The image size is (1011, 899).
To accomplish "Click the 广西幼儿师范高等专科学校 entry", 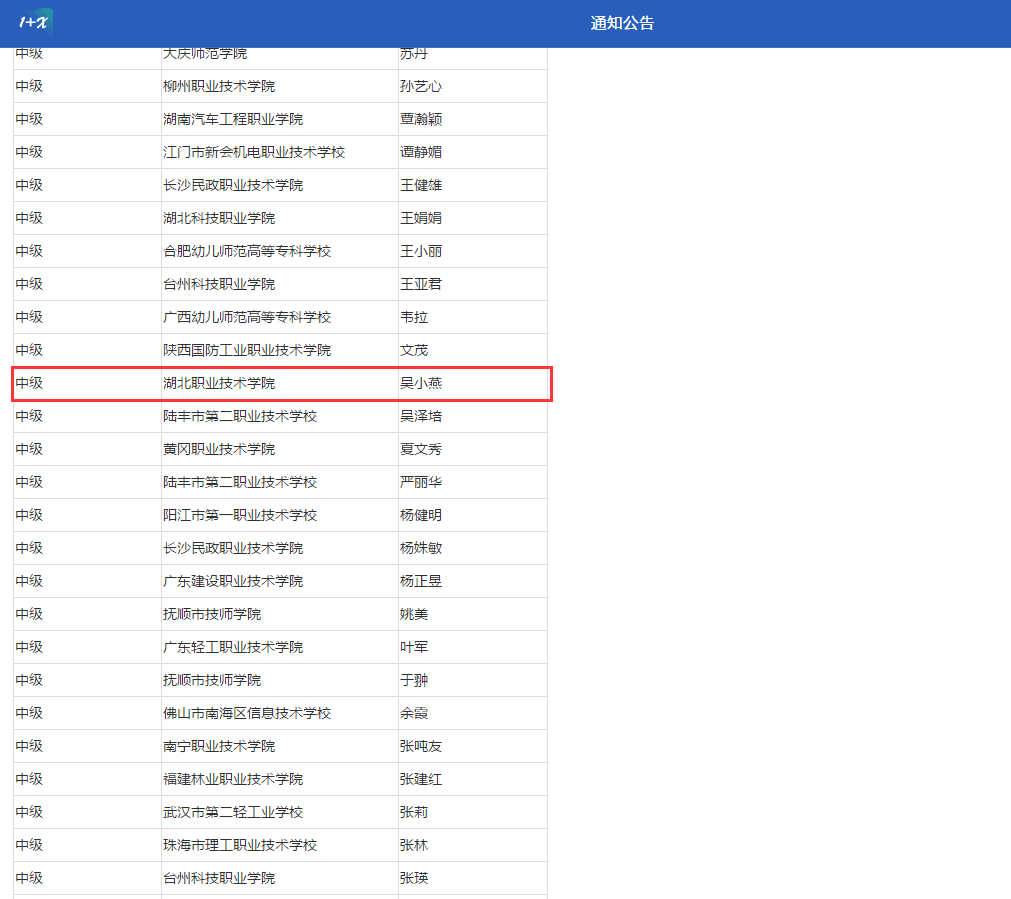I will tap(247, 317).
